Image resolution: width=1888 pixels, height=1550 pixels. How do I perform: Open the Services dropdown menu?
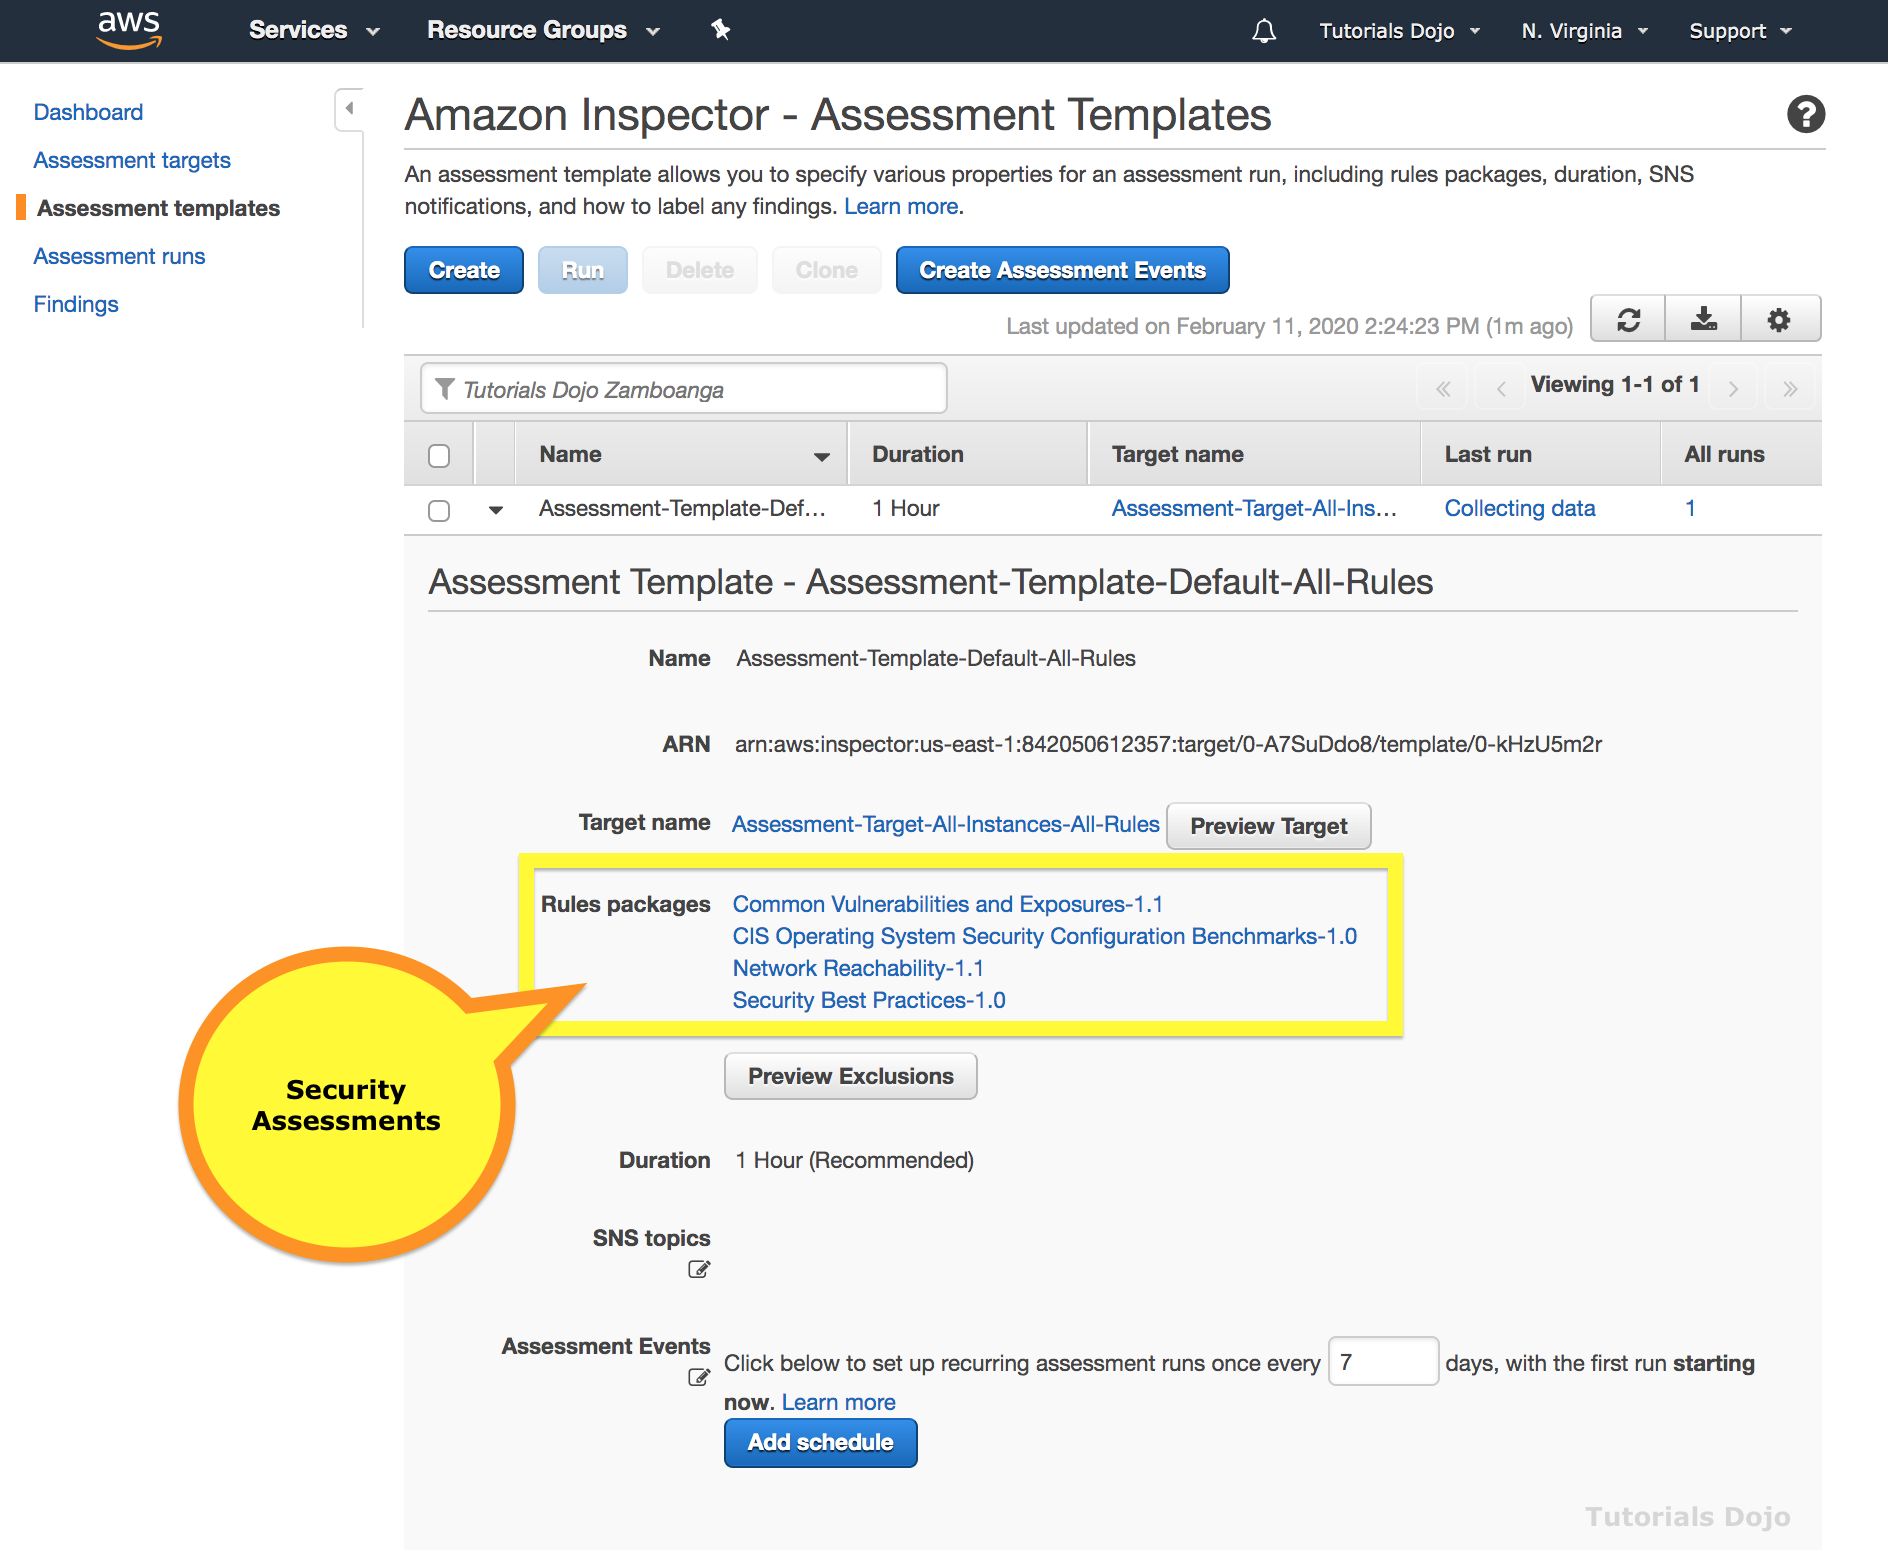point(314,30)
